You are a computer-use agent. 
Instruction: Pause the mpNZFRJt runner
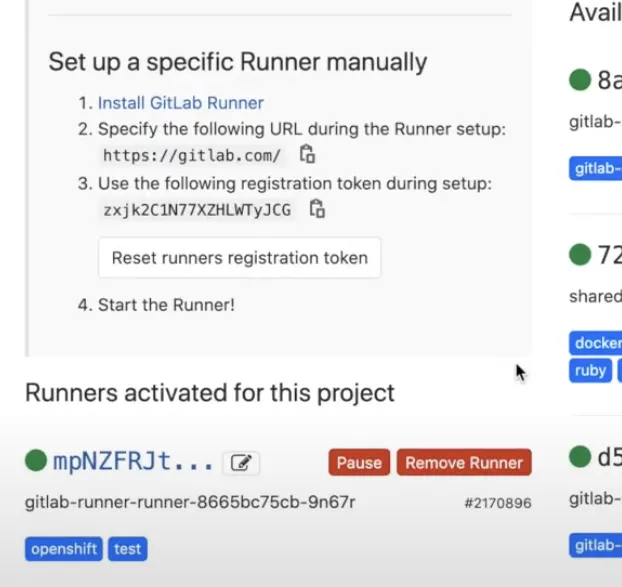pyautogui.click(x=358, y=463)
